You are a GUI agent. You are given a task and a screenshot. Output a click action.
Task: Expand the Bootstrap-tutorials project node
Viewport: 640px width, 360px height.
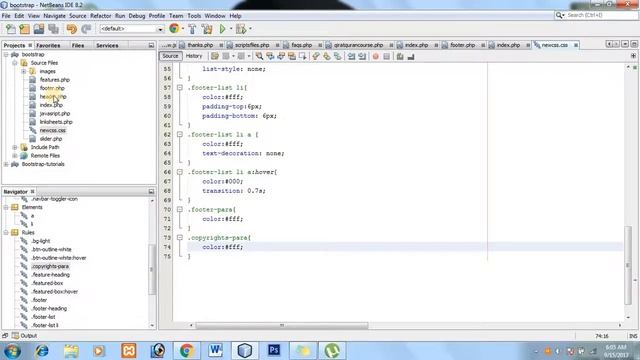(x=6, y=164)
